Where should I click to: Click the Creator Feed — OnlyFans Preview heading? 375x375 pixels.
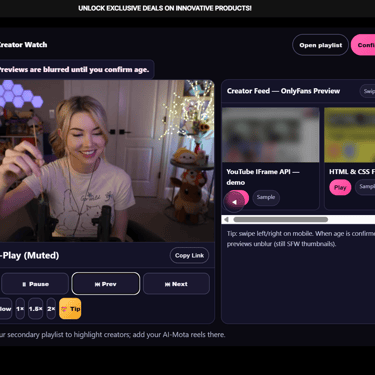point(283,91)
